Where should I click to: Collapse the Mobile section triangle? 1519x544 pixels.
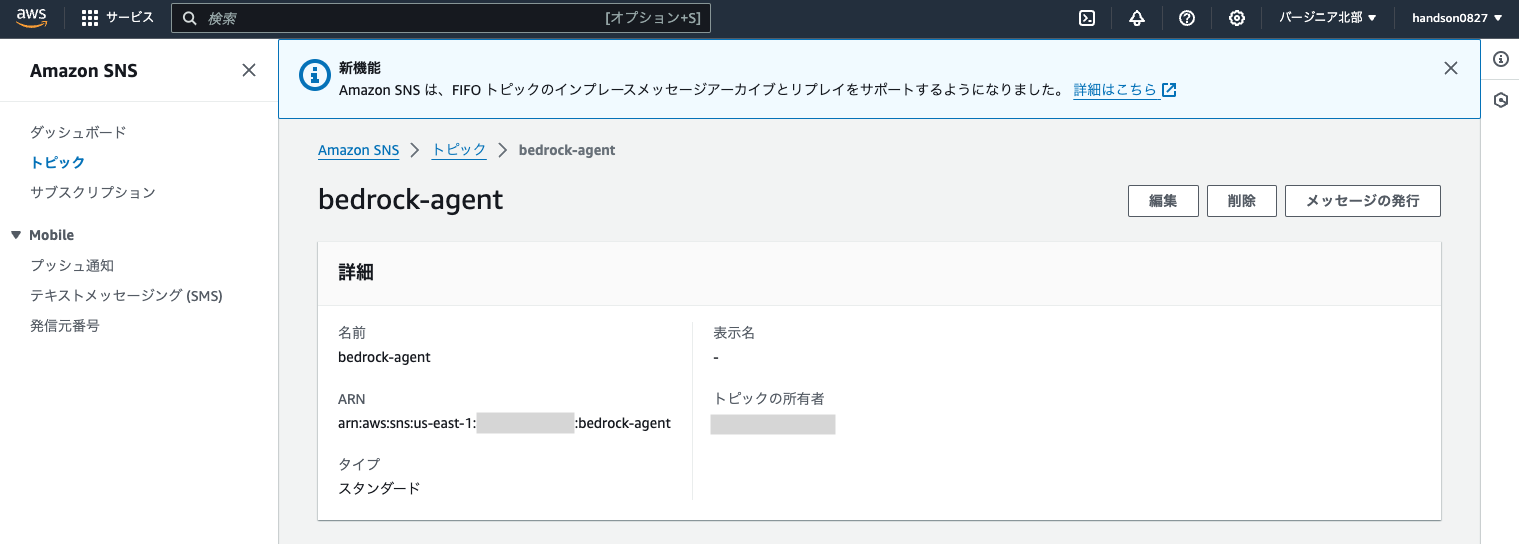click(16, 235)
